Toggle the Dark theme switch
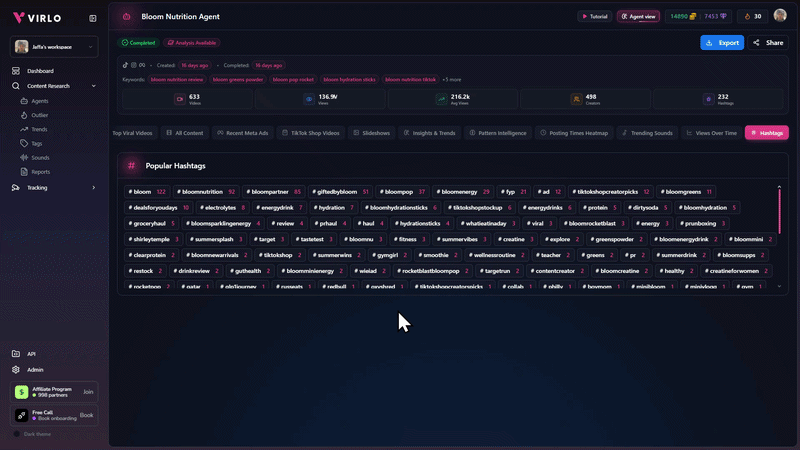The height and width of the screenshot is (450, 800). [16, 434]
